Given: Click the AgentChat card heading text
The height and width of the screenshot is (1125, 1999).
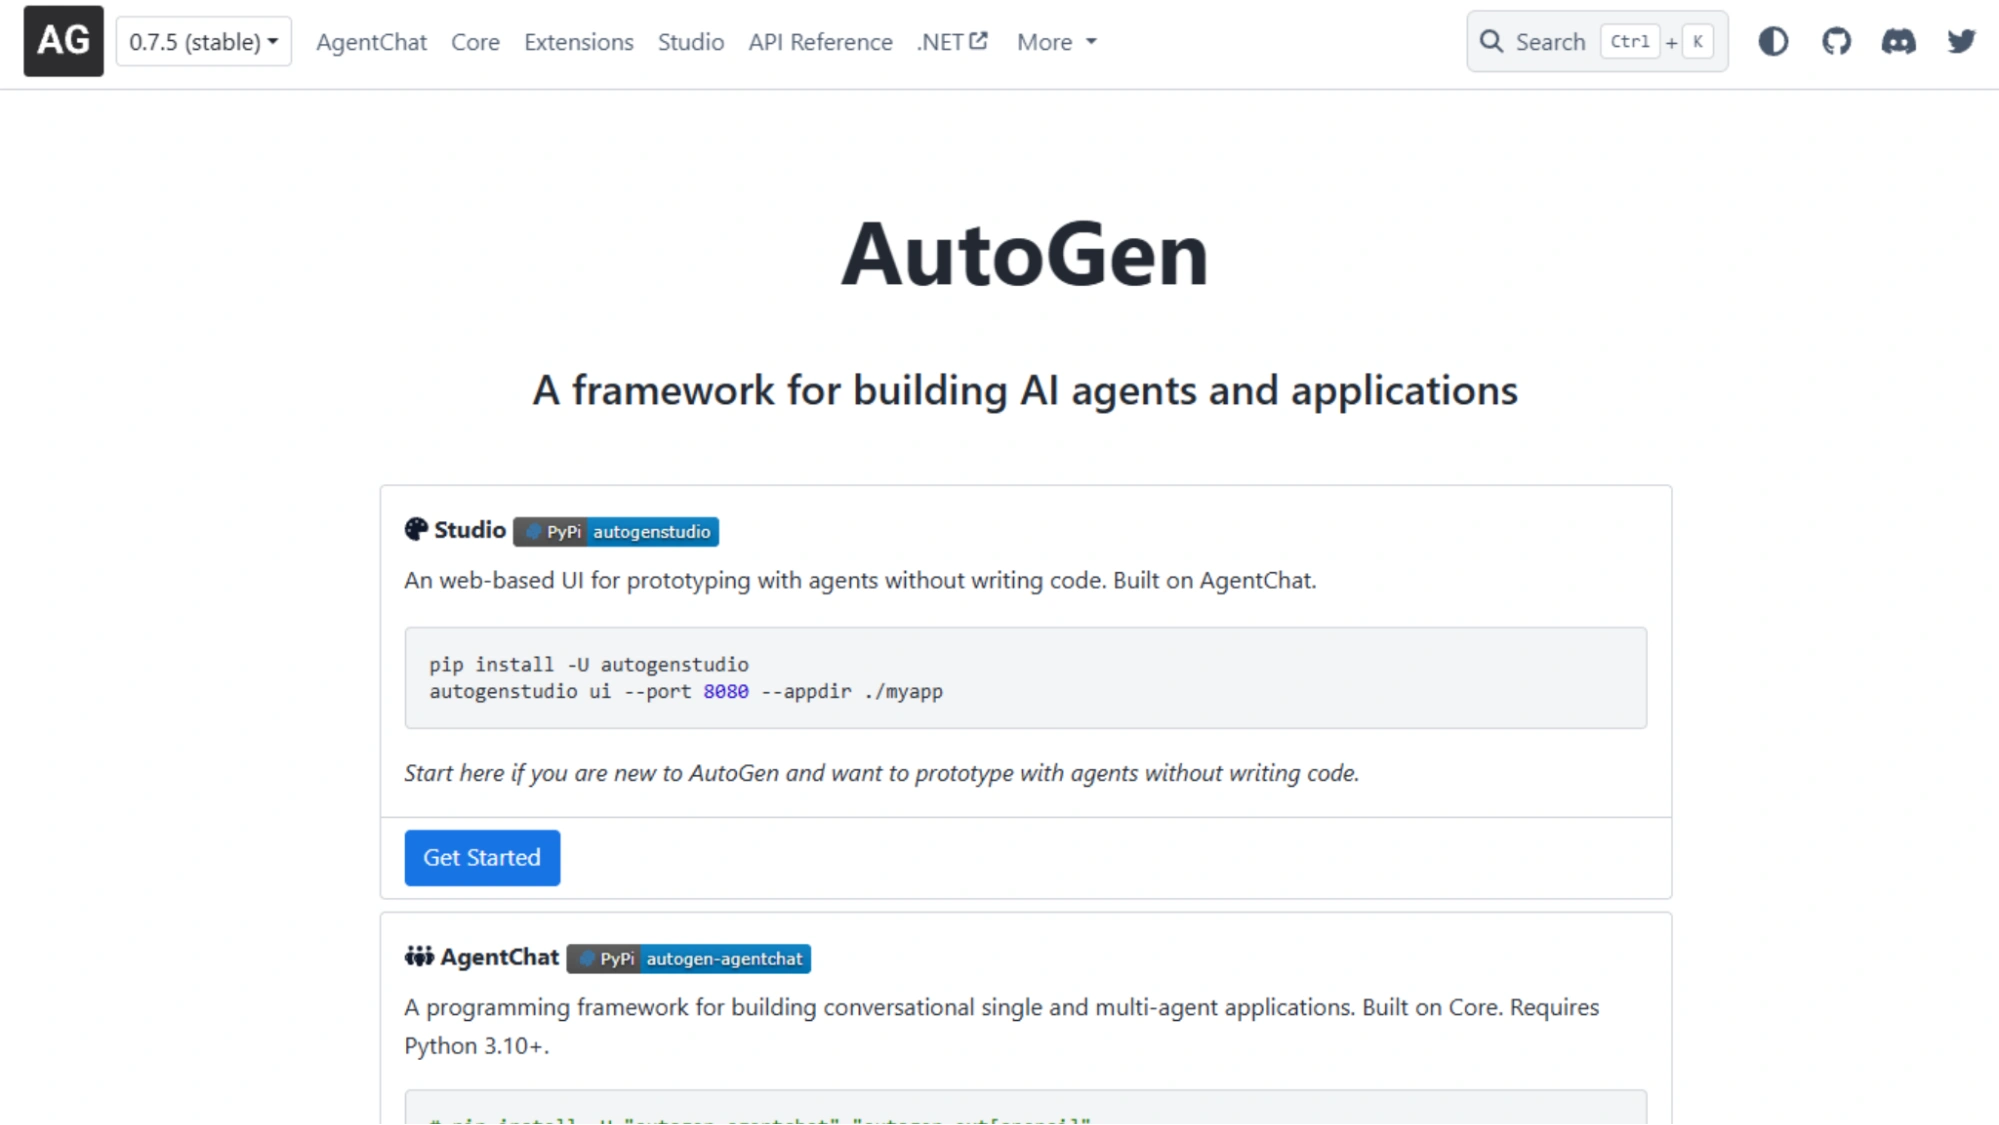Looking at the screenshot, I should [499, 957].
